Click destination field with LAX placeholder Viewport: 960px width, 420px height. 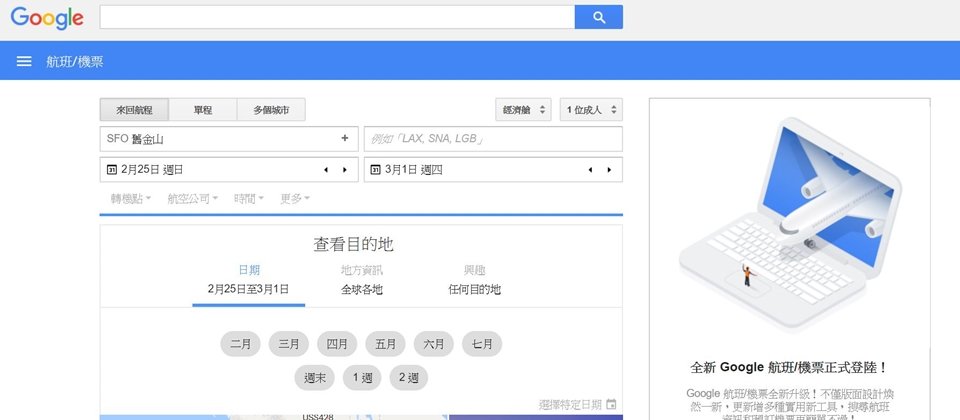click(493, 139)
